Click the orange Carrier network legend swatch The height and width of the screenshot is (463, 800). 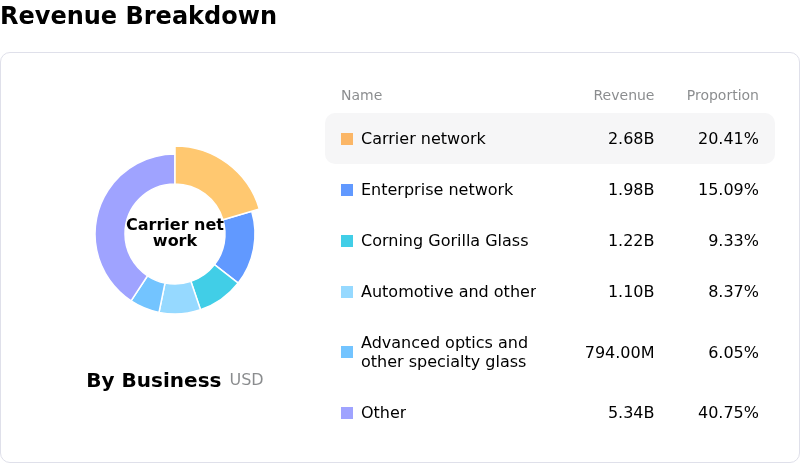point(347,139)
